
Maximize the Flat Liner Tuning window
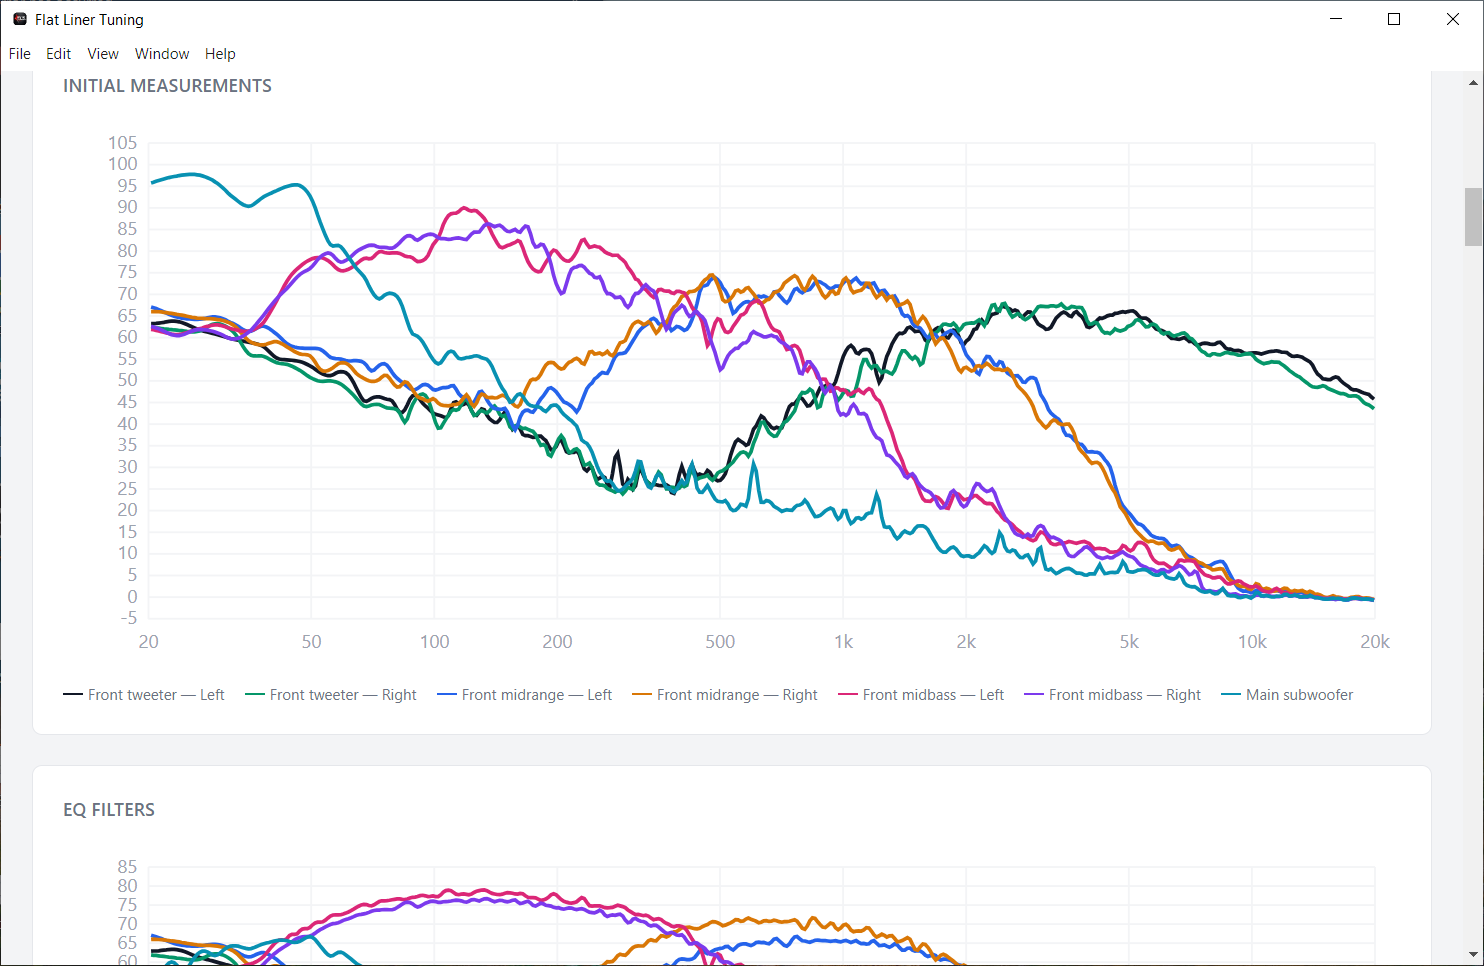click(x=1394, y=19)
